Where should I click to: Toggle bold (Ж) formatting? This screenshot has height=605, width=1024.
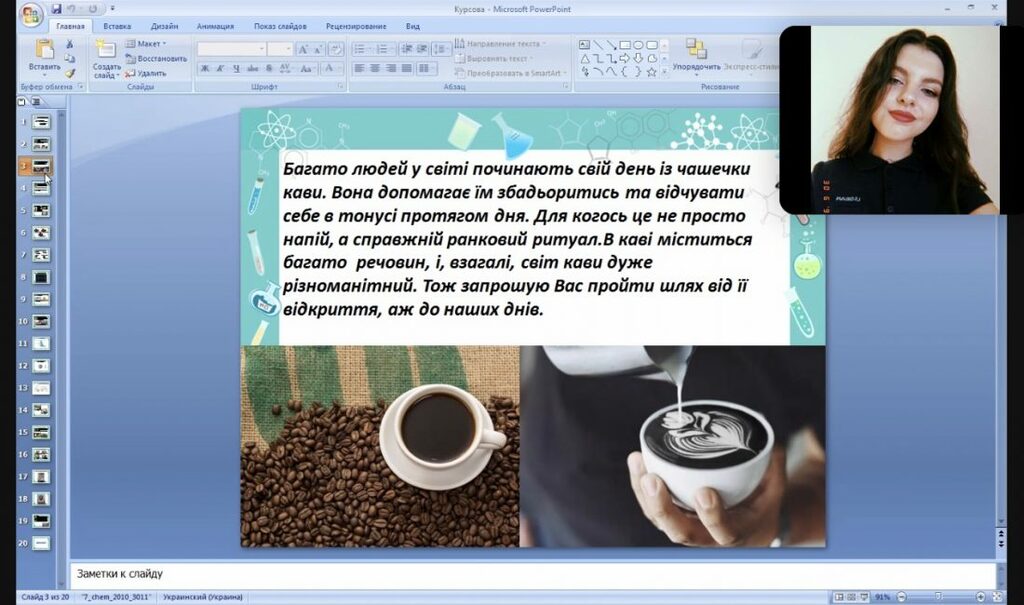click(x=204, y=69)
